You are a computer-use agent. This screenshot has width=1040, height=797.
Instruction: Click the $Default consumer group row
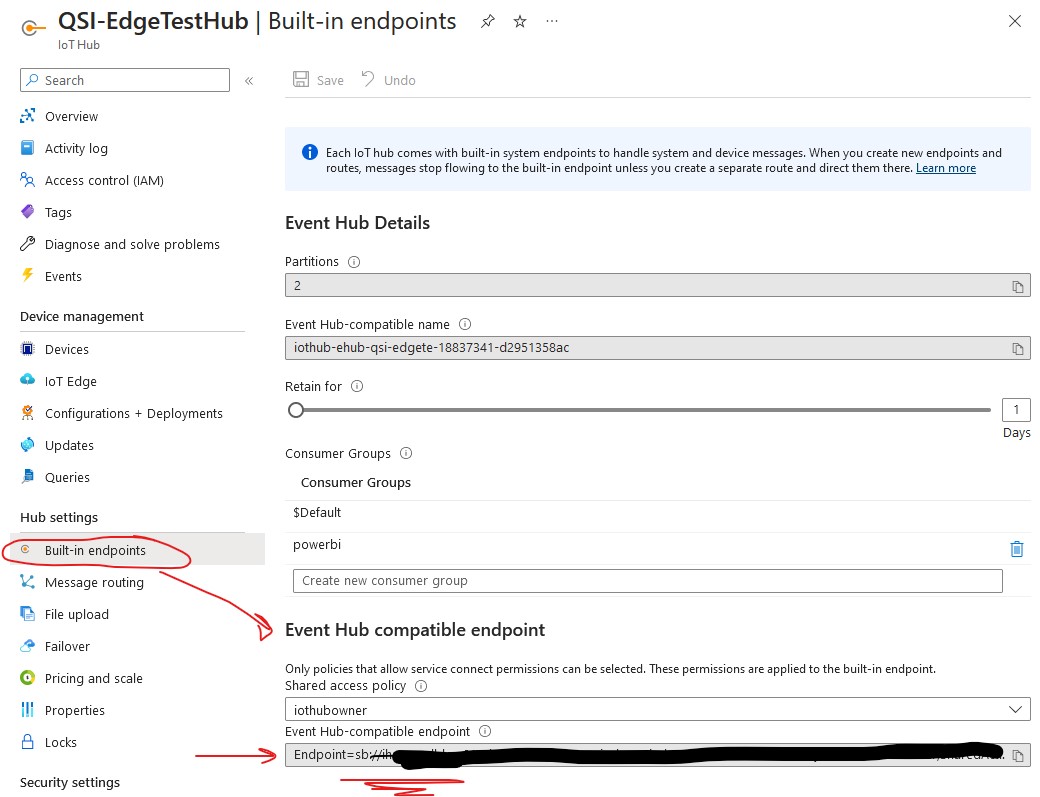657,513
